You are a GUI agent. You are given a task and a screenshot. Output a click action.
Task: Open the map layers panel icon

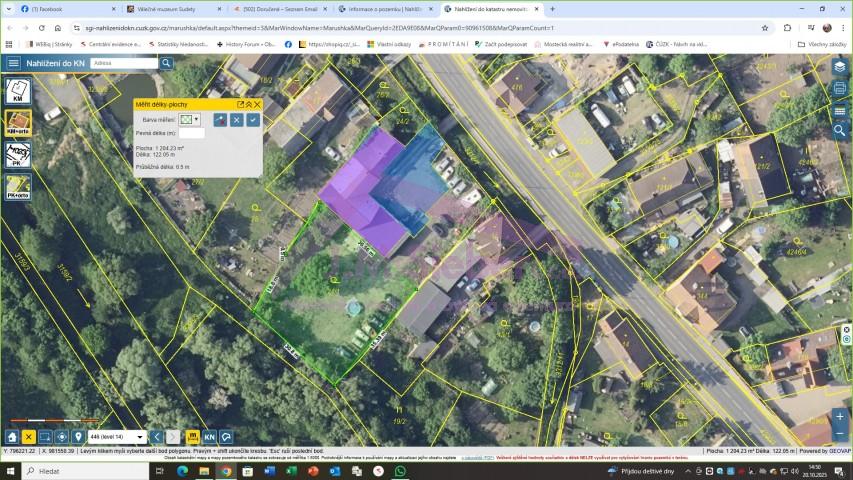point(840,66)
